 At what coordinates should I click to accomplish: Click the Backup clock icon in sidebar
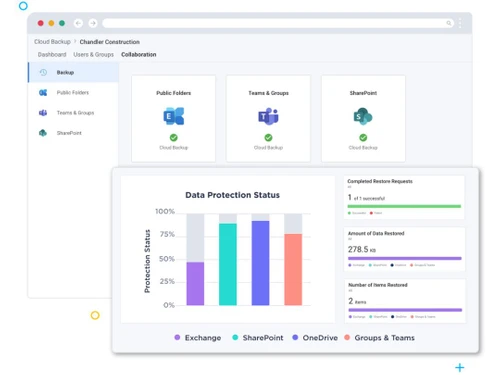coord(43,72)
